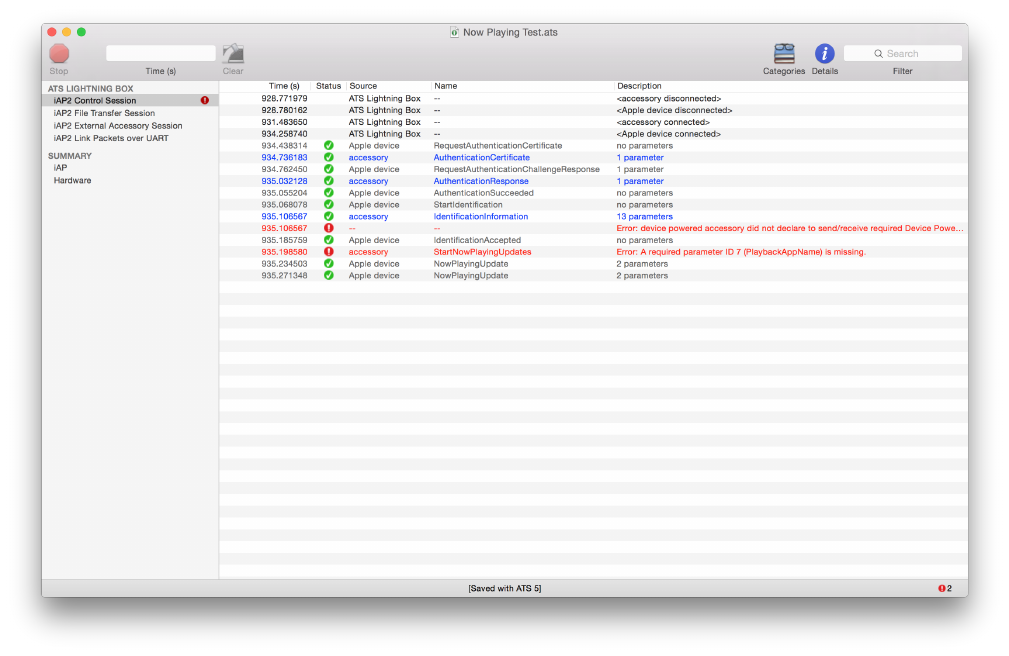Click the StartNowPlayingUpdates message name

482,252
